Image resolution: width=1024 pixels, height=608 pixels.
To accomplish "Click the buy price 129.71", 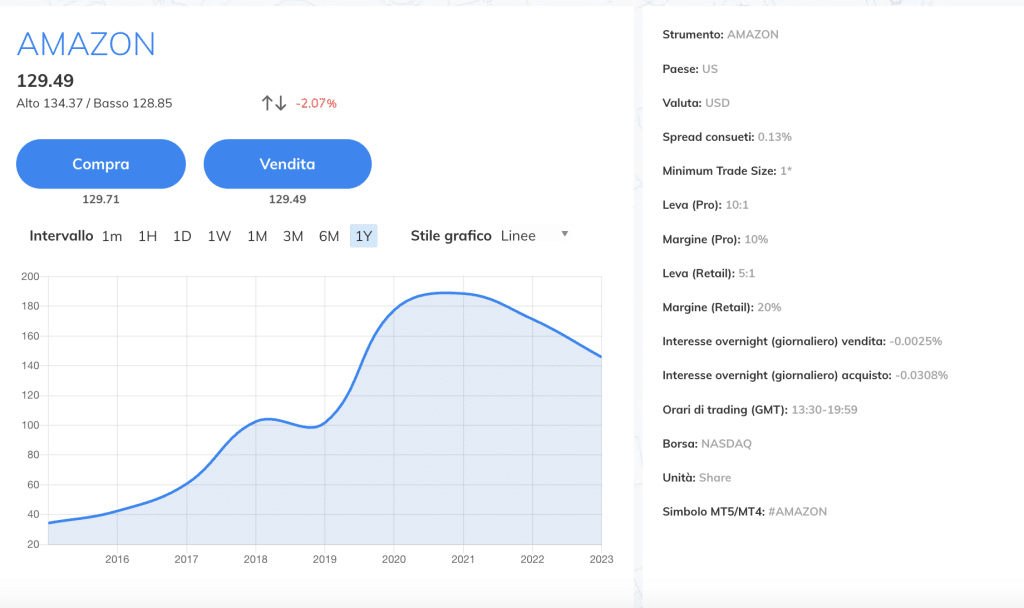I will coord(100,198).
